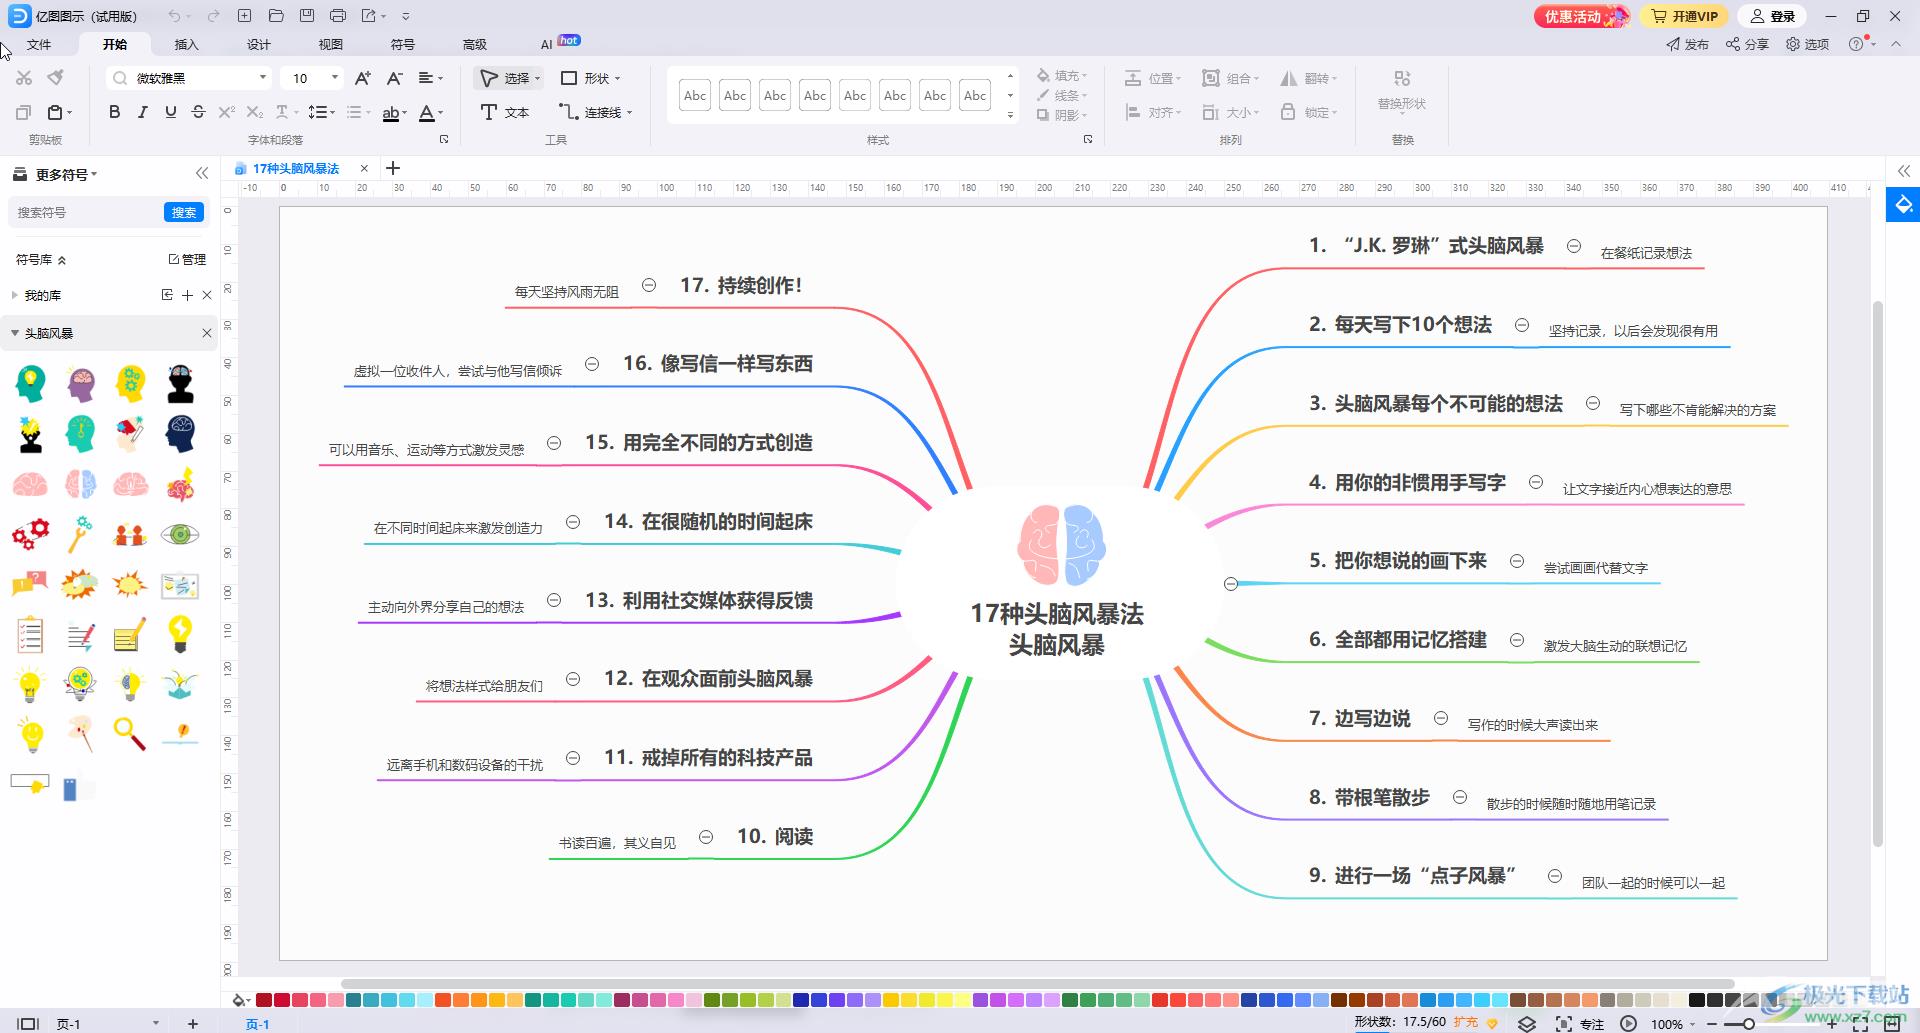This screenshot has width=1920, height=1033.
Task: Click the 登录 login button
Action: click(1773, 16)
